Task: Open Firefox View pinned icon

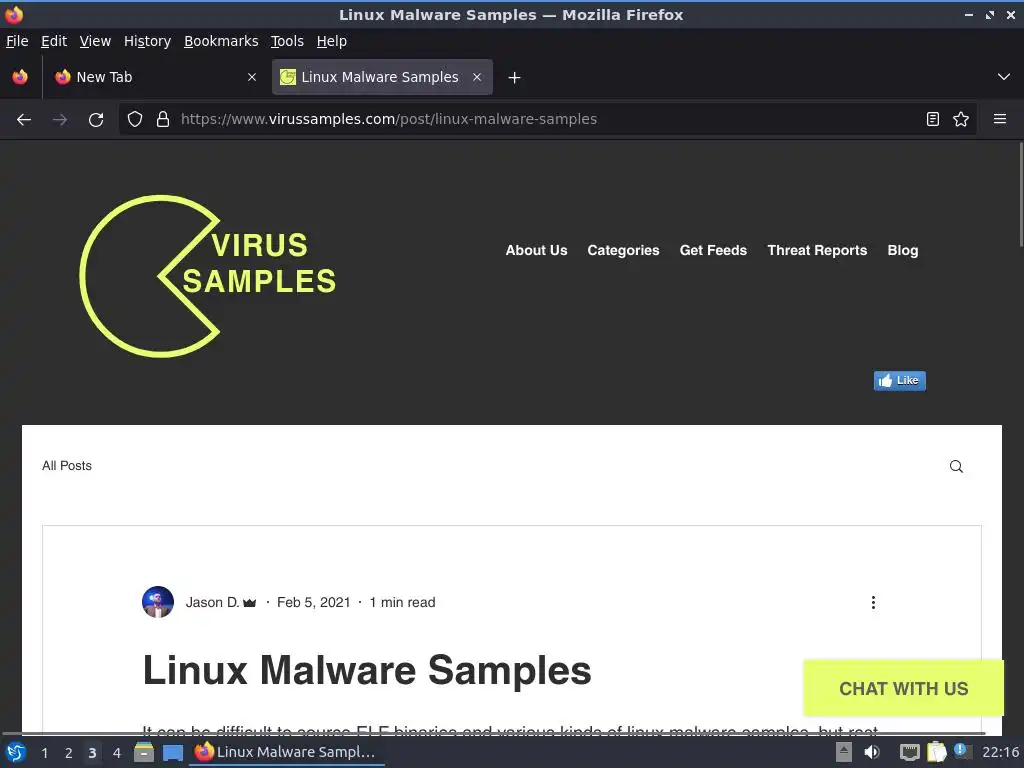Action: 20,77
